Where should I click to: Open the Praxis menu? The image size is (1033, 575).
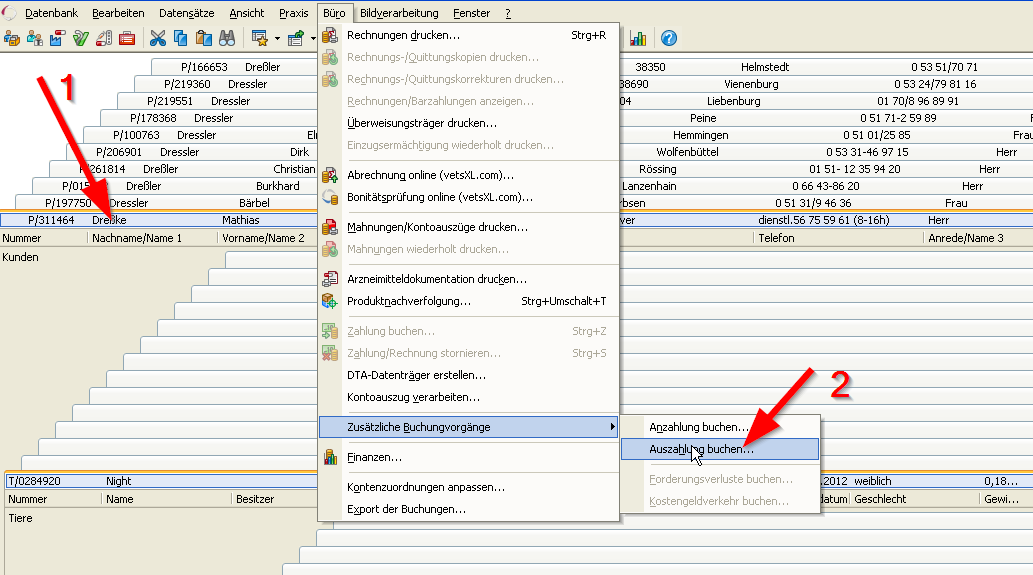293,13
